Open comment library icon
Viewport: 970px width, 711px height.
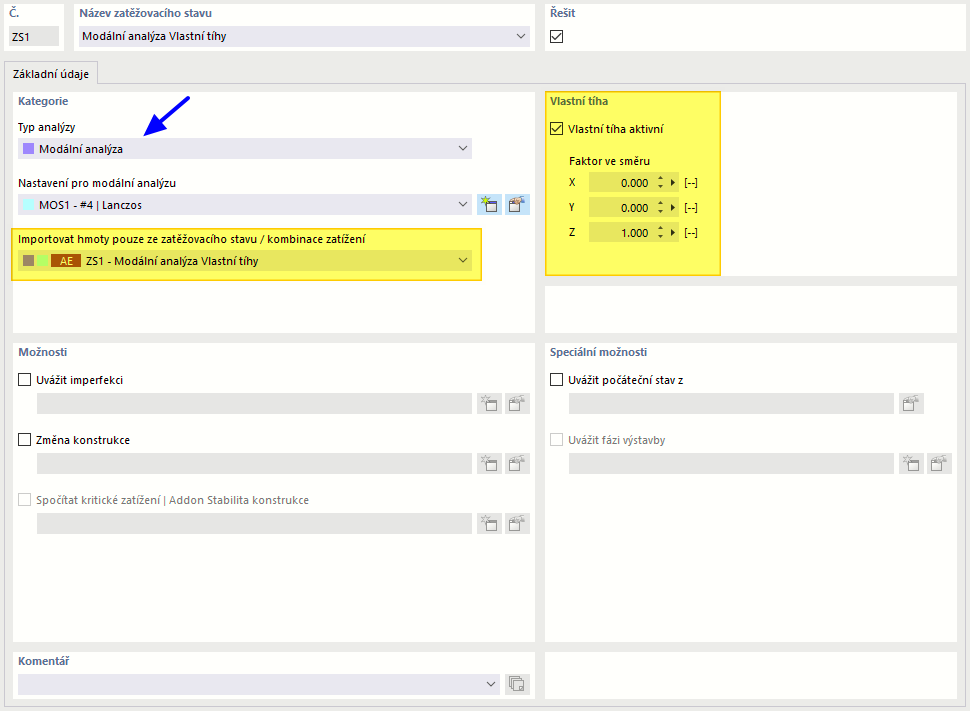click(517, 684)
